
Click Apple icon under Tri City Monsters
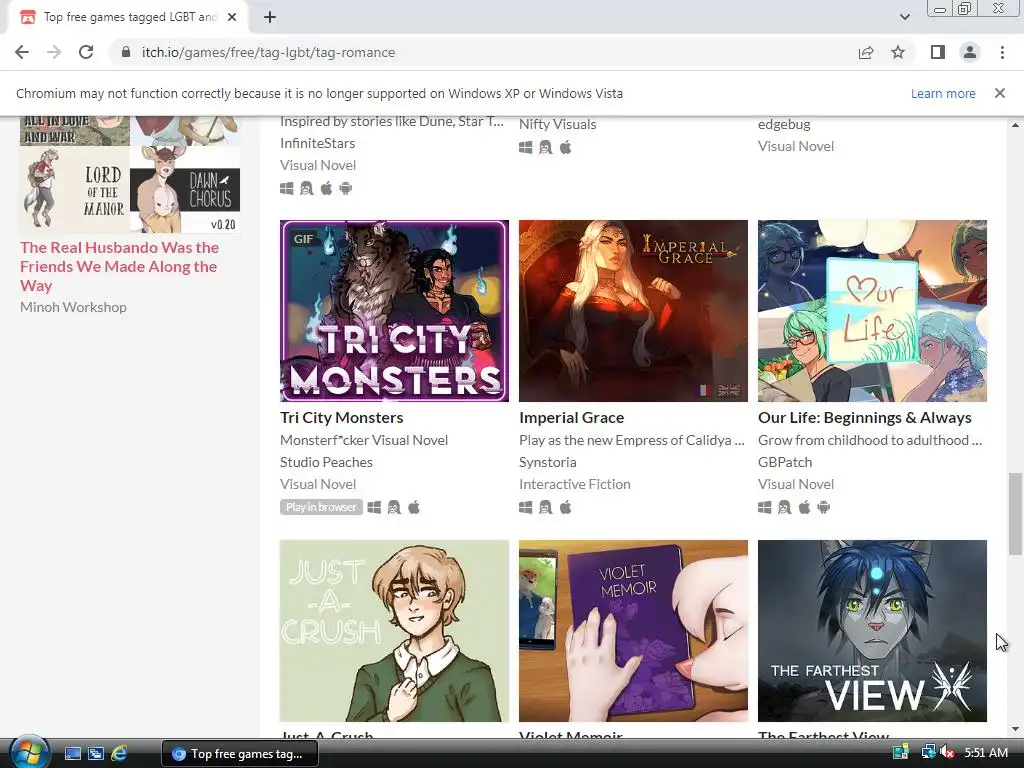click(x=414, y=507)
